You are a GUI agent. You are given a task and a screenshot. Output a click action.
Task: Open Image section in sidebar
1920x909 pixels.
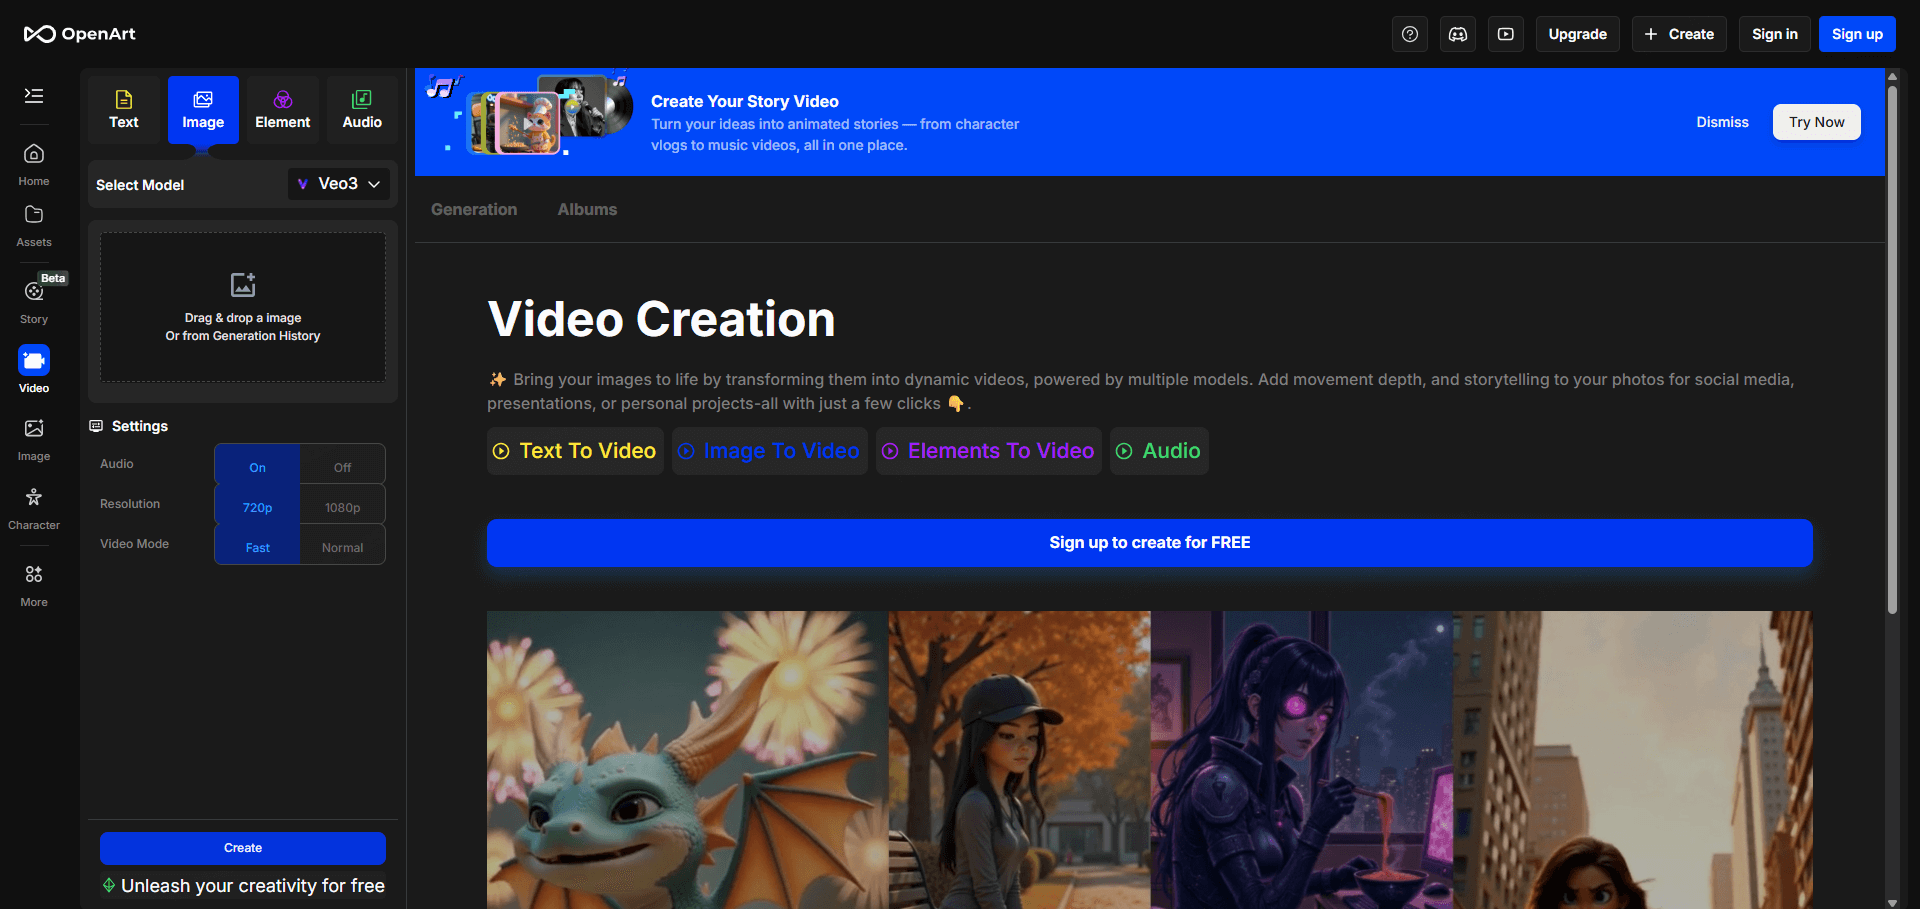tap(34, 439)
